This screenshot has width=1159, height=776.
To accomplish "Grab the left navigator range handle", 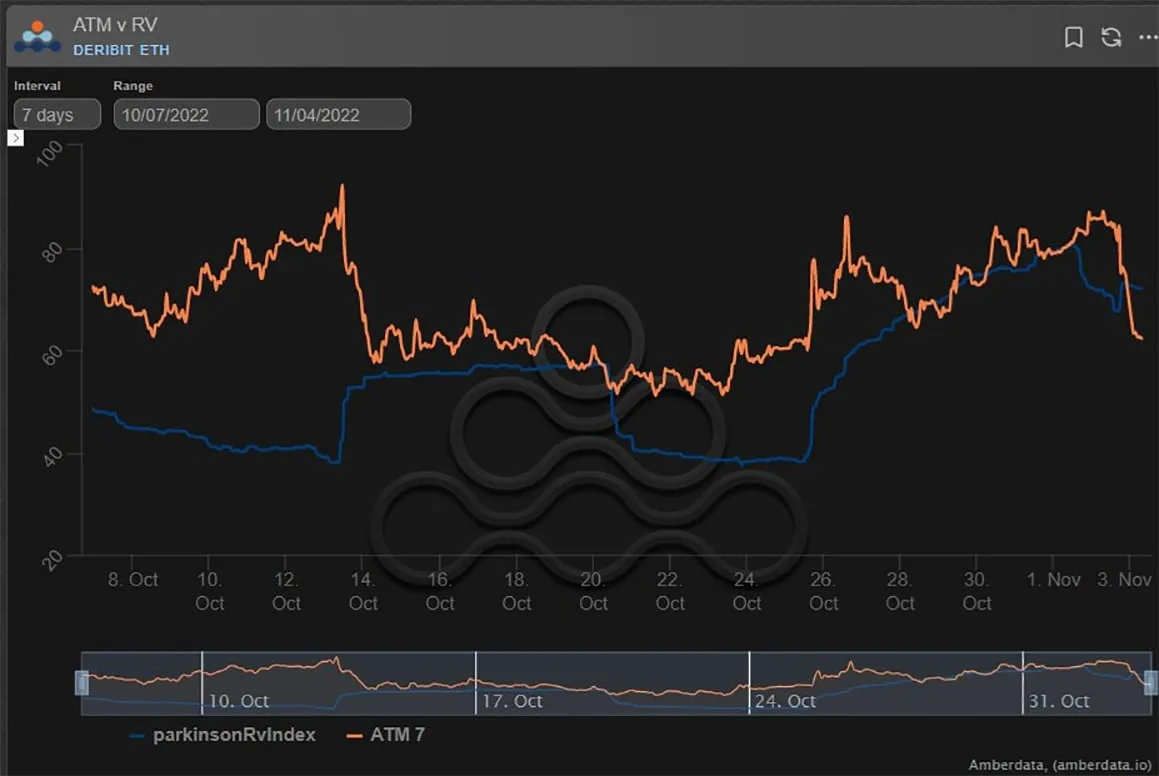I will [x=82, y=683].
